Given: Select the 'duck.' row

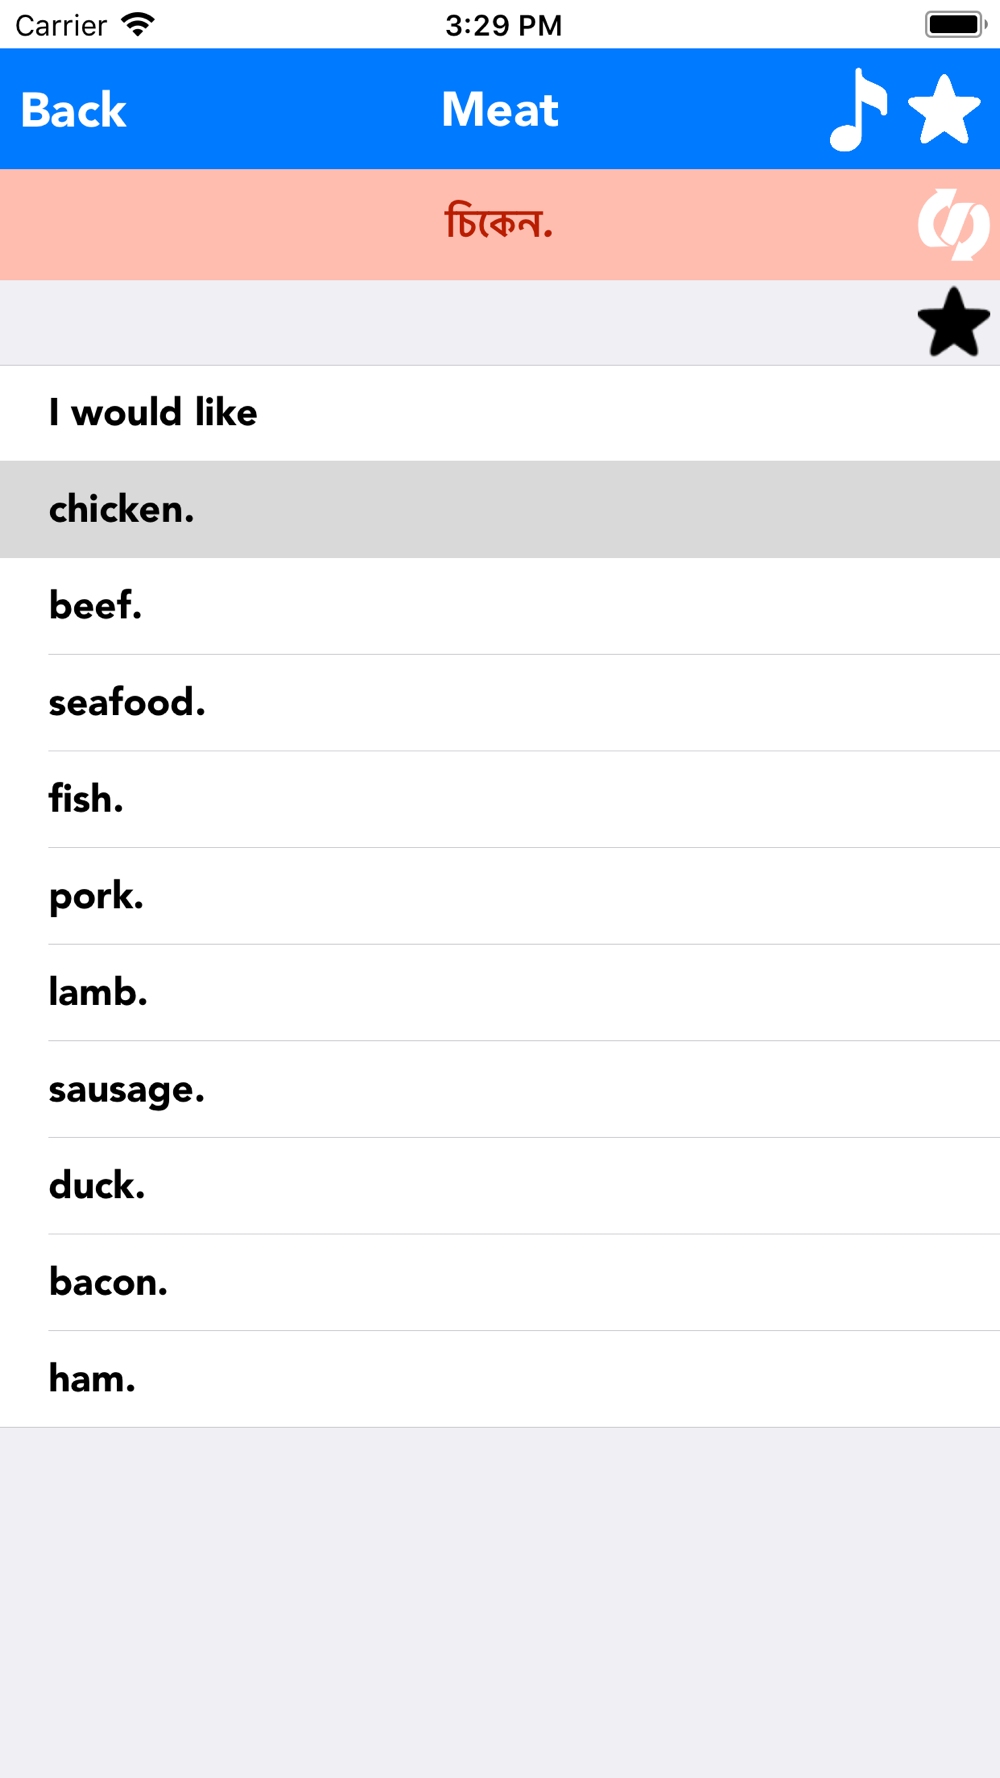Looking at the screenshot, I should coord(500,1186).
